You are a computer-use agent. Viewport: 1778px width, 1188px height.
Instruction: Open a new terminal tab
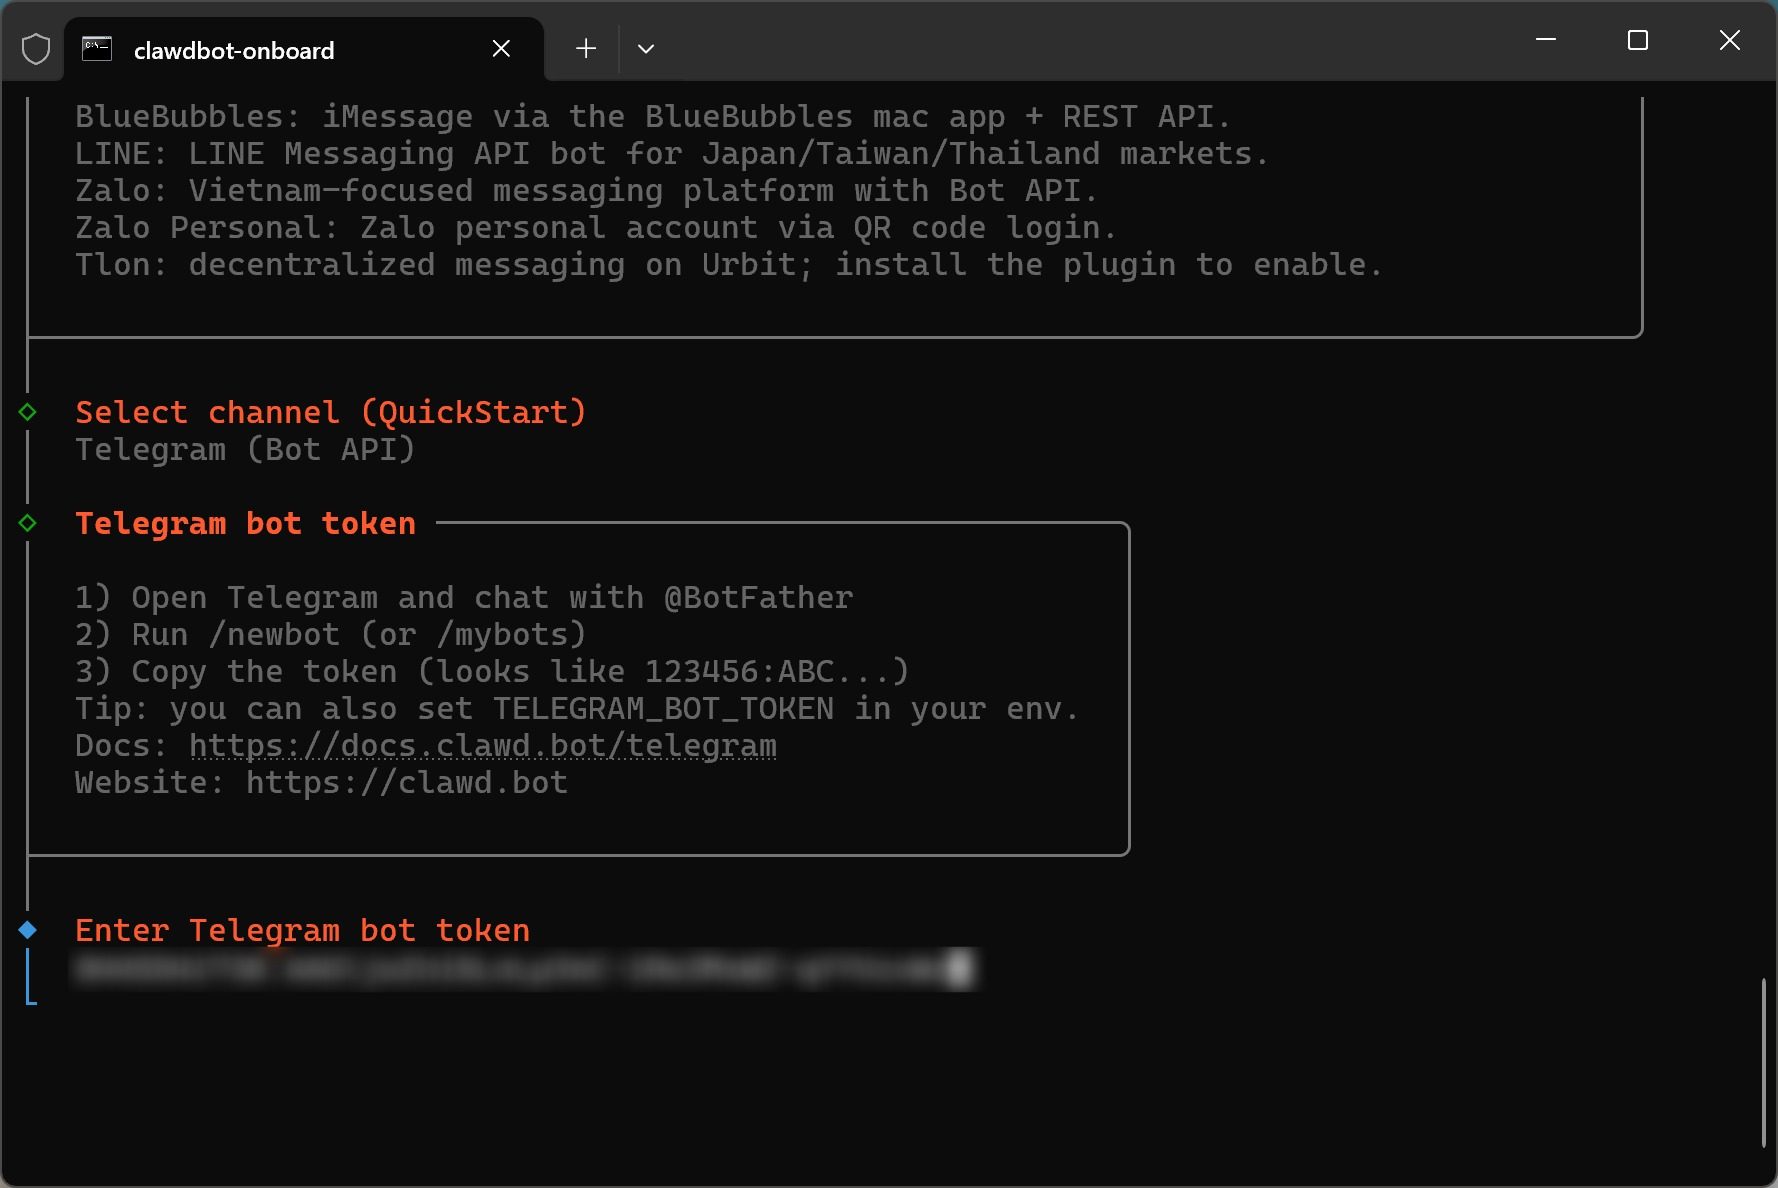(586, 49)
